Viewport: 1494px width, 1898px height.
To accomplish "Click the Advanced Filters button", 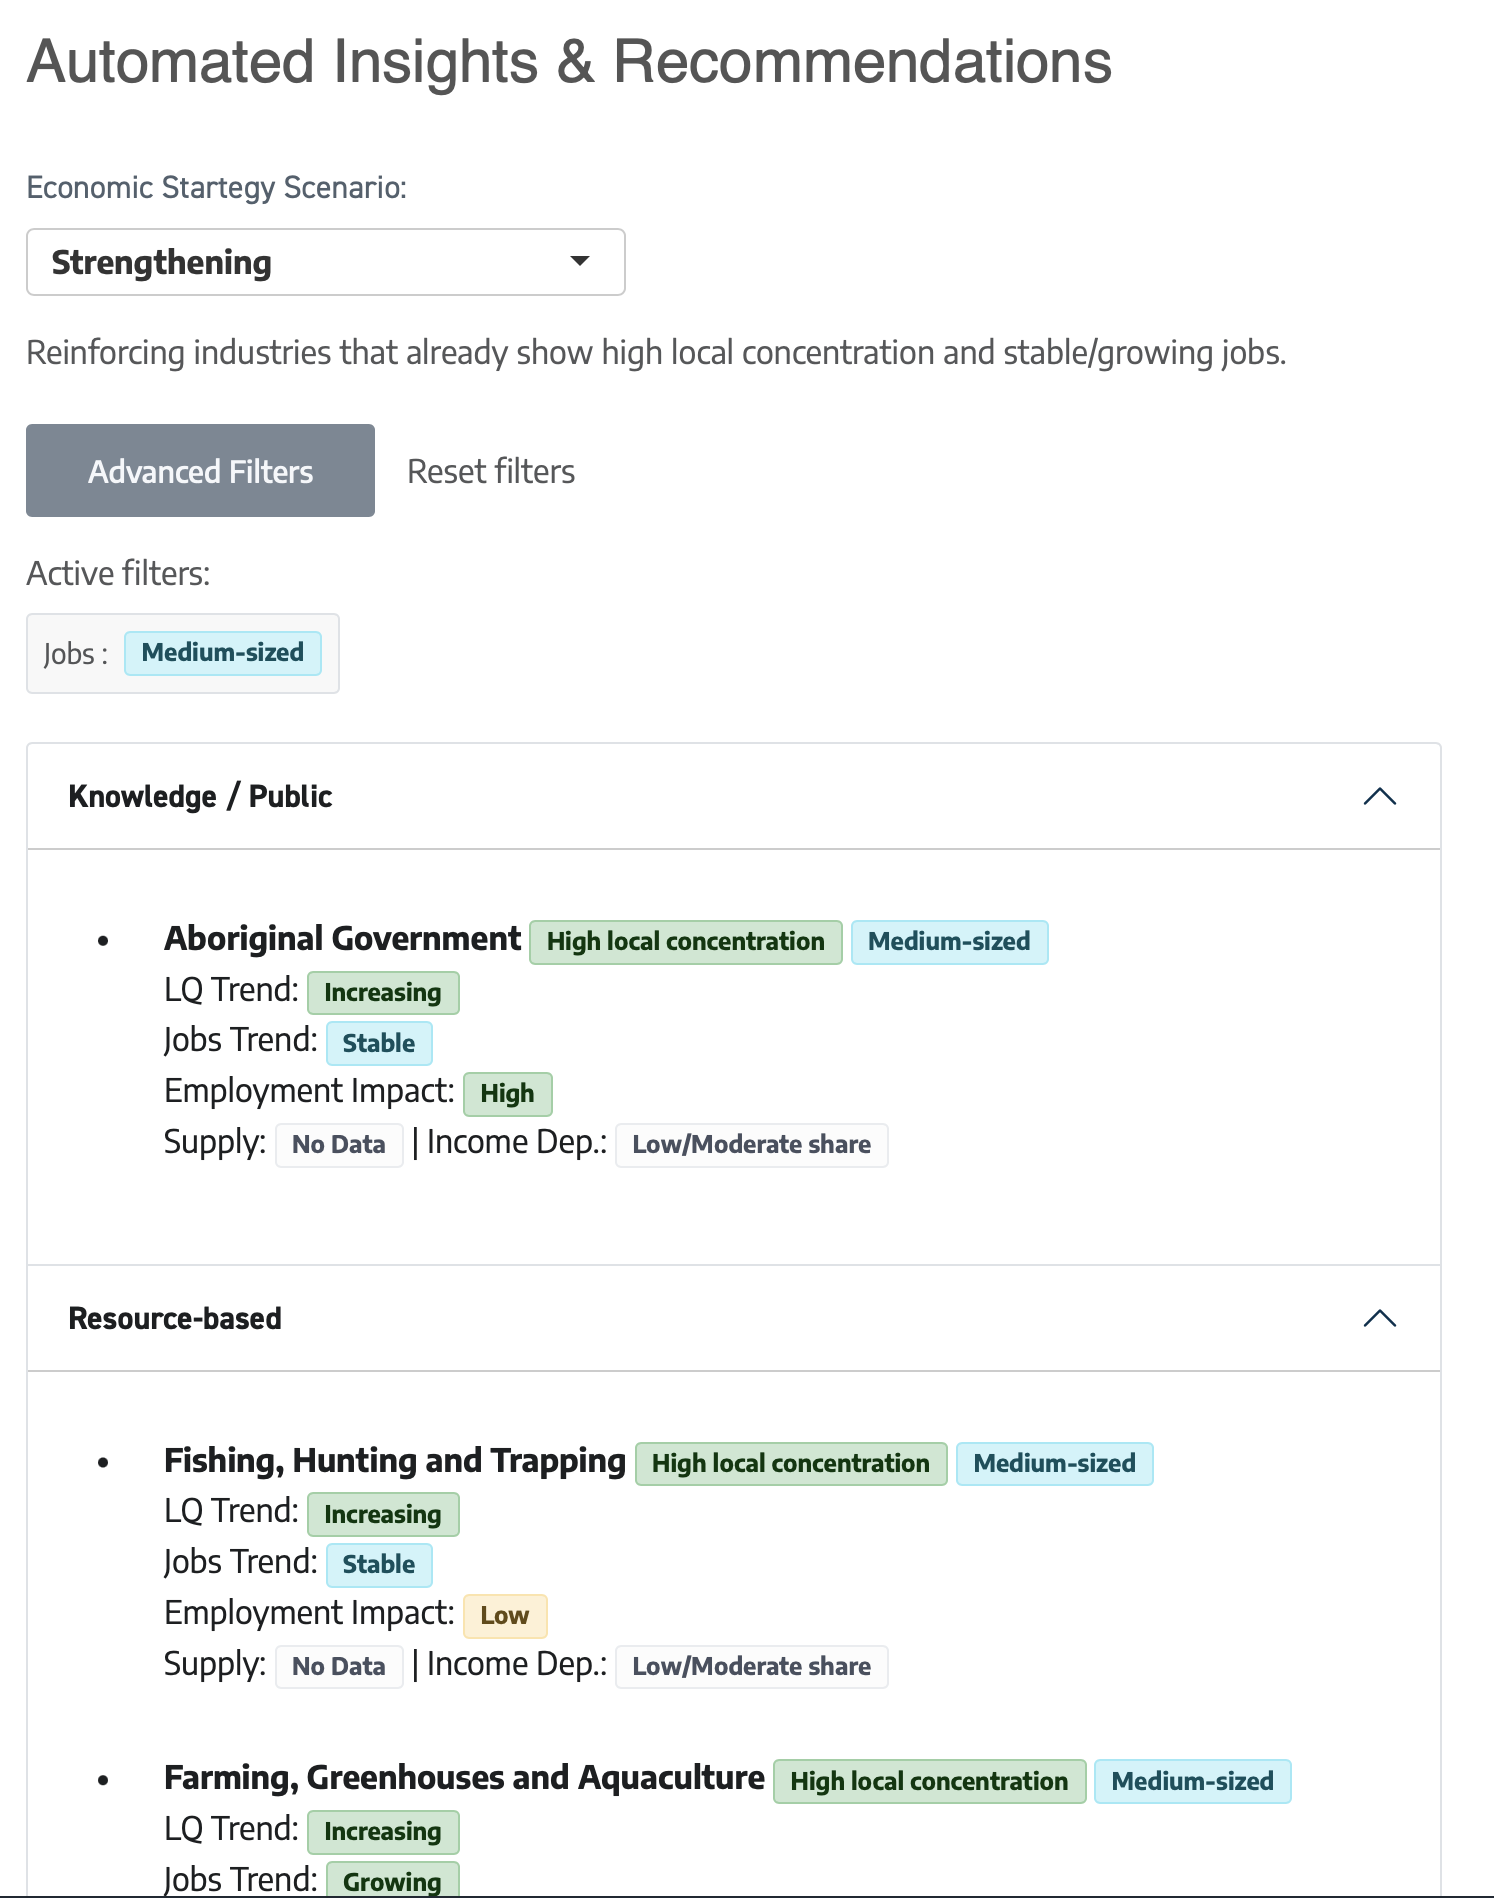I will click(200, 471).
